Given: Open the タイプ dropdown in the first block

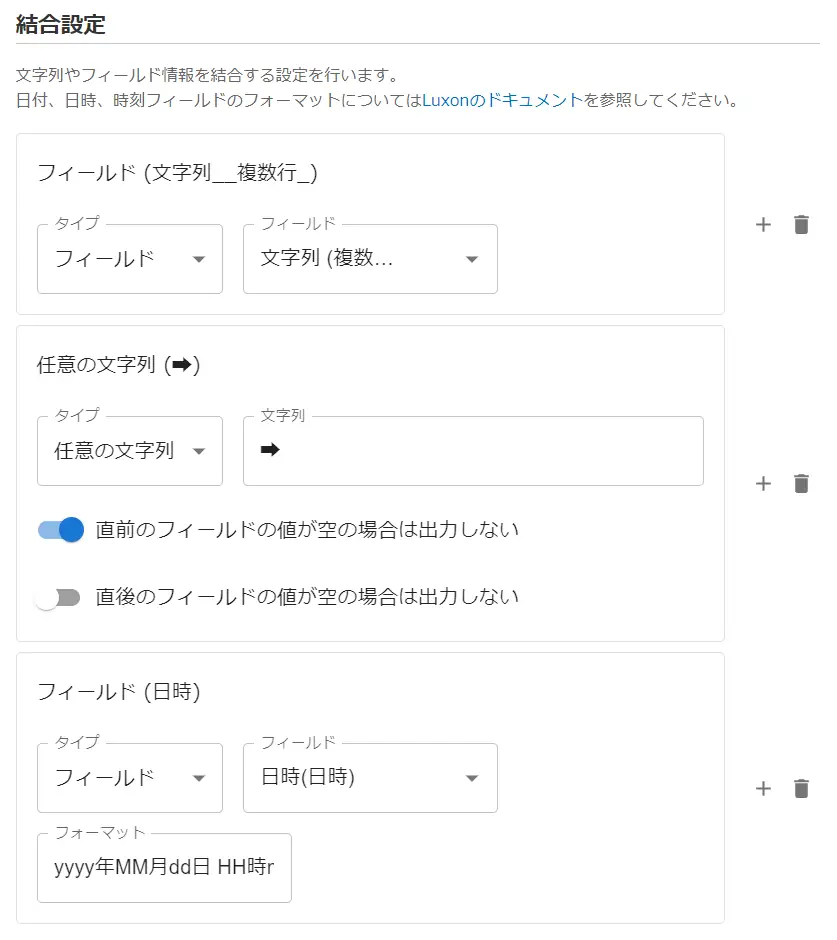Looking at the screenshot, I should coord(129,259).
